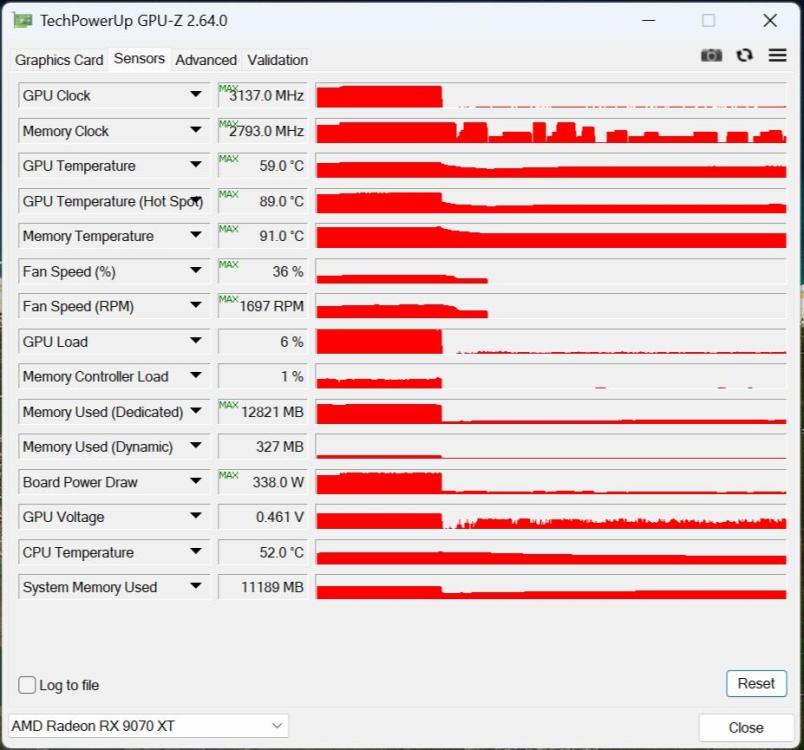804x750 pixels.
Task: Click the 52.0 °C CPU Temperature value
Action: (263, 552)
